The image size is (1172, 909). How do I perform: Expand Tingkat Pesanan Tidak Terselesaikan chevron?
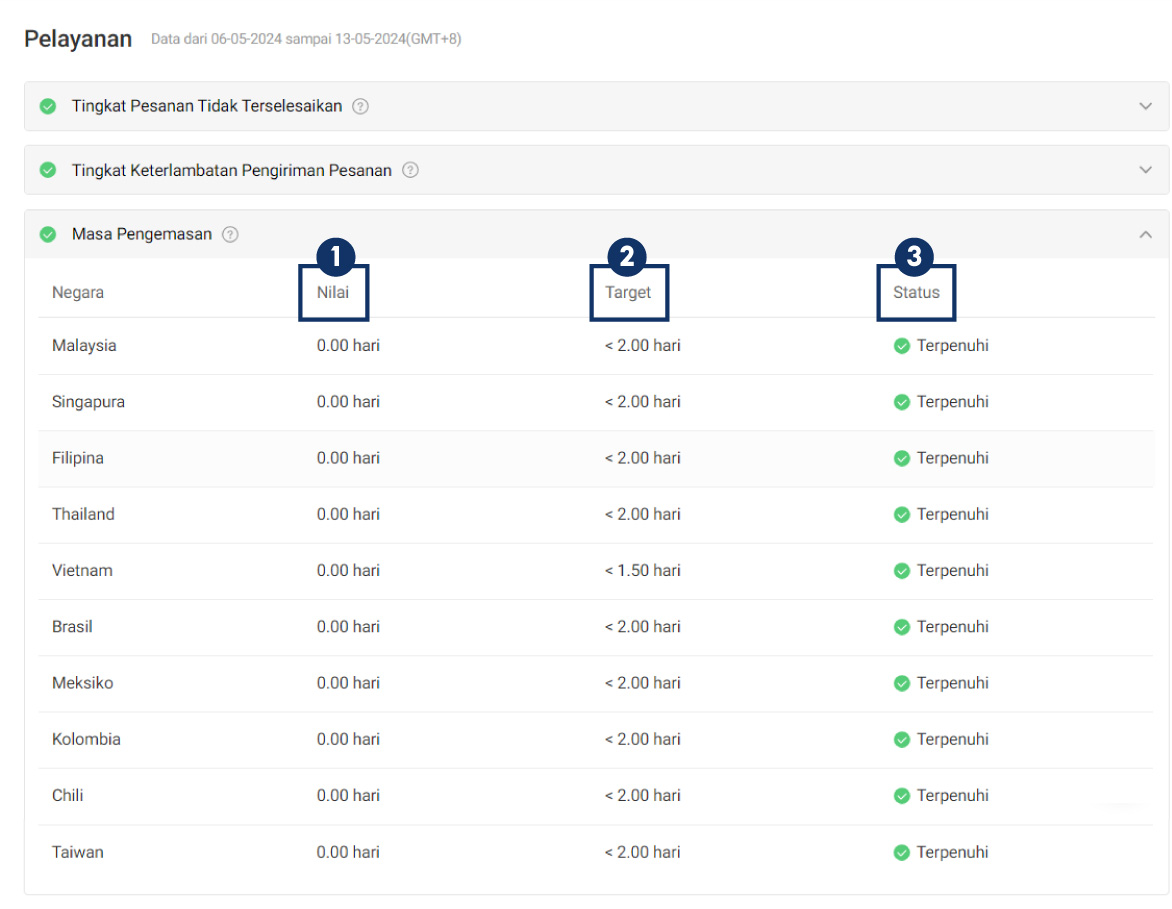tap(1145, 106)
